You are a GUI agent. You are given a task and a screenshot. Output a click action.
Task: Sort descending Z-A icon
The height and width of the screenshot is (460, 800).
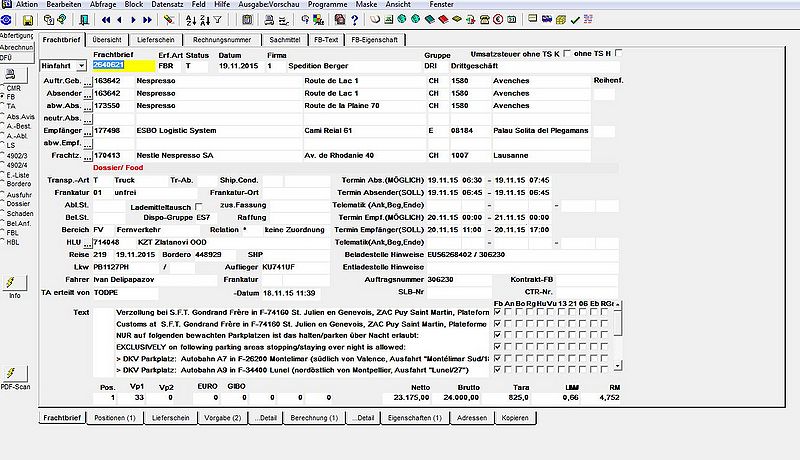click(x=205, y=20)
